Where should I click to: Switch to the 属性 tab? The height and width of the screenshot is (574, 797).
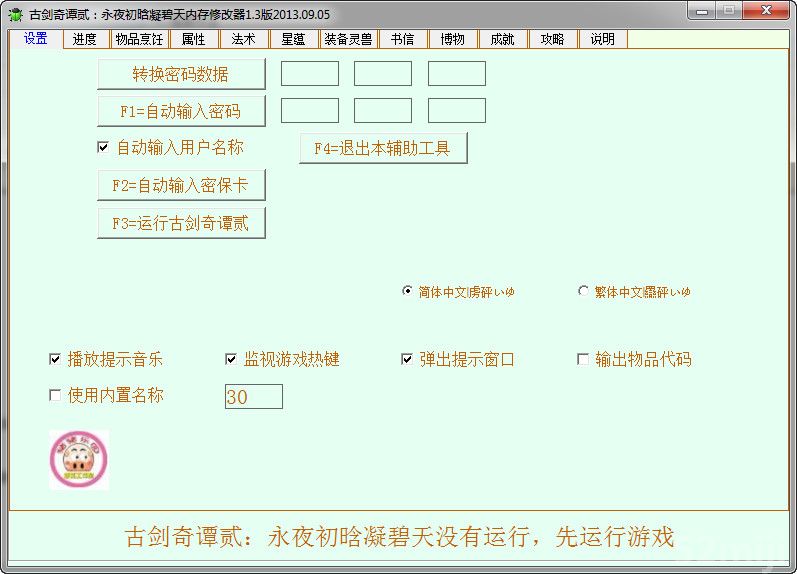(194, 39)
